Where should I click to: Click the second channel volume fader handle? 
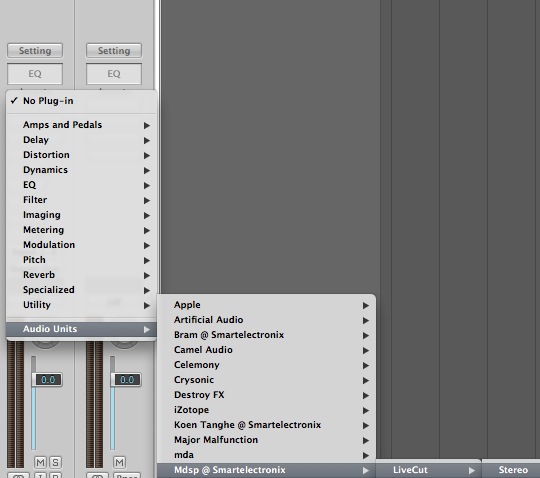point(126,380)
